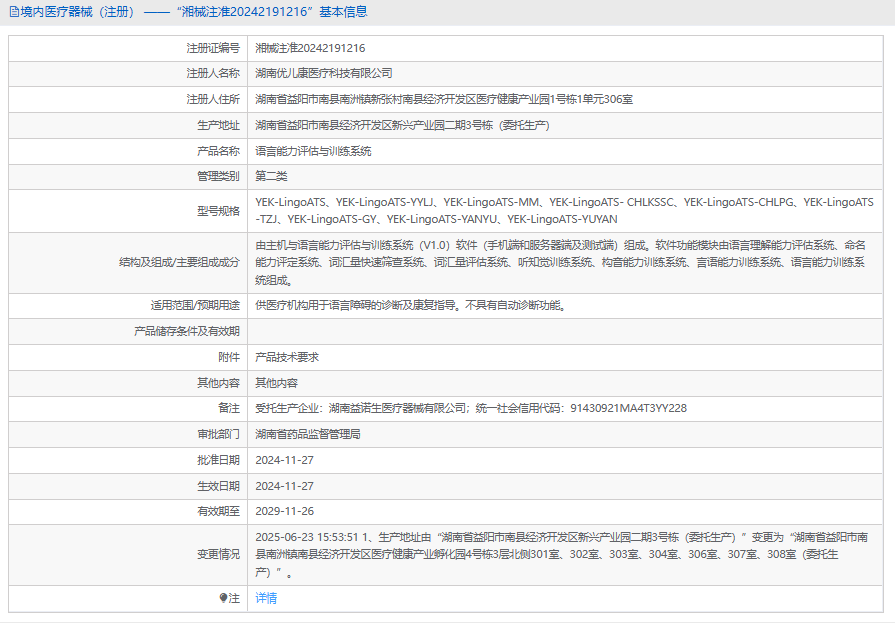Click approval department 湖南省药品监督管理局
Image resolution: width=895 pixels, height=623 pixels.
[x=308, y=435]
